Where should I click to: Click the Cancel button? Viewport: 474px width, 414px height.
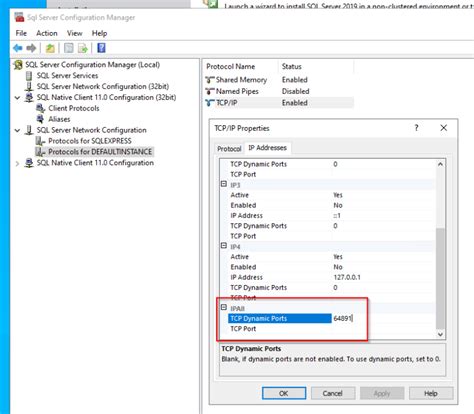[x=333, y=393]
